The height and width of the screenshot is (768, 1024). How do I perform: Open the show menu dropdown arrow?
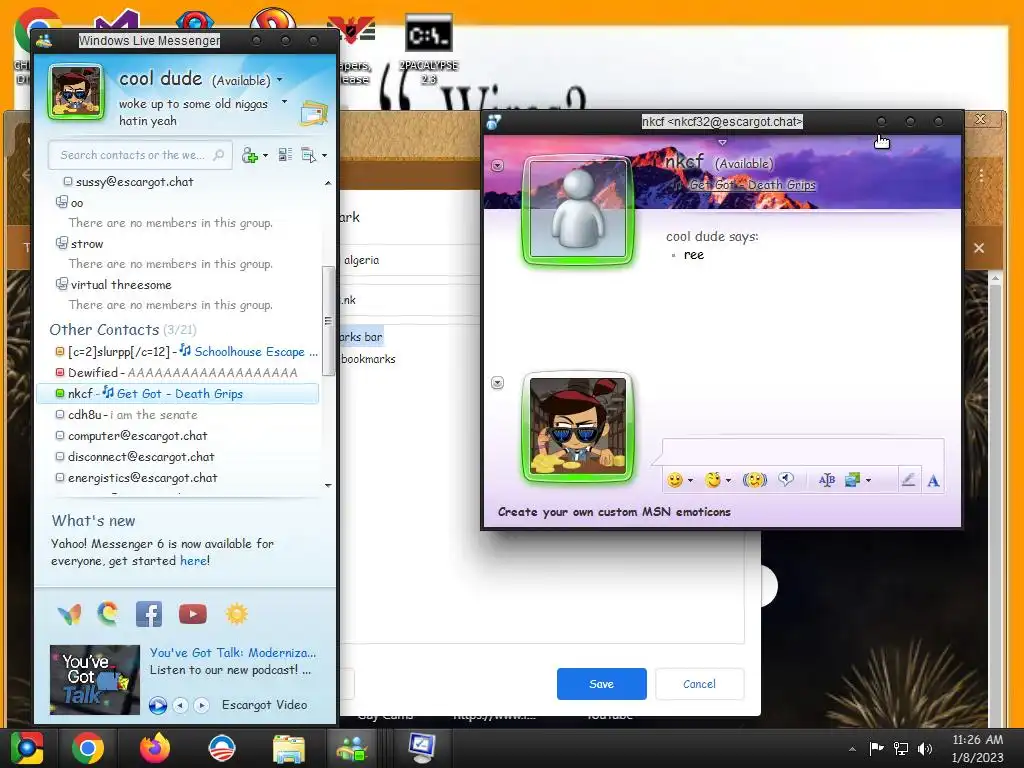pos(325,155)
